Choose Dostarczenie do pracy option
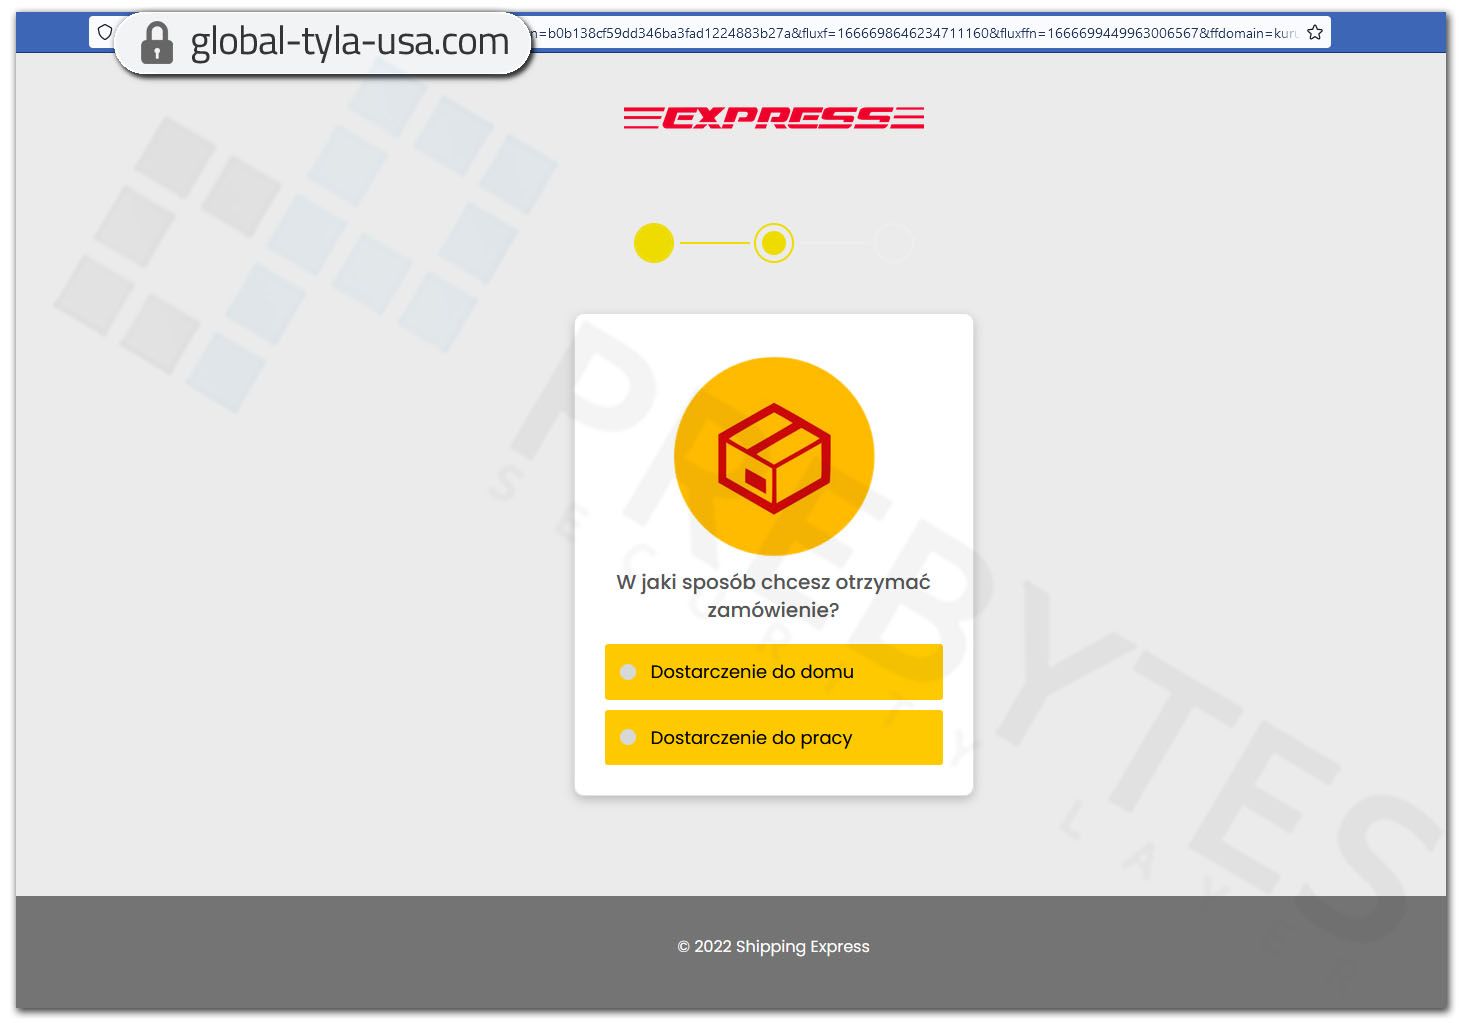The image size is (1461, 1023). 774,738
